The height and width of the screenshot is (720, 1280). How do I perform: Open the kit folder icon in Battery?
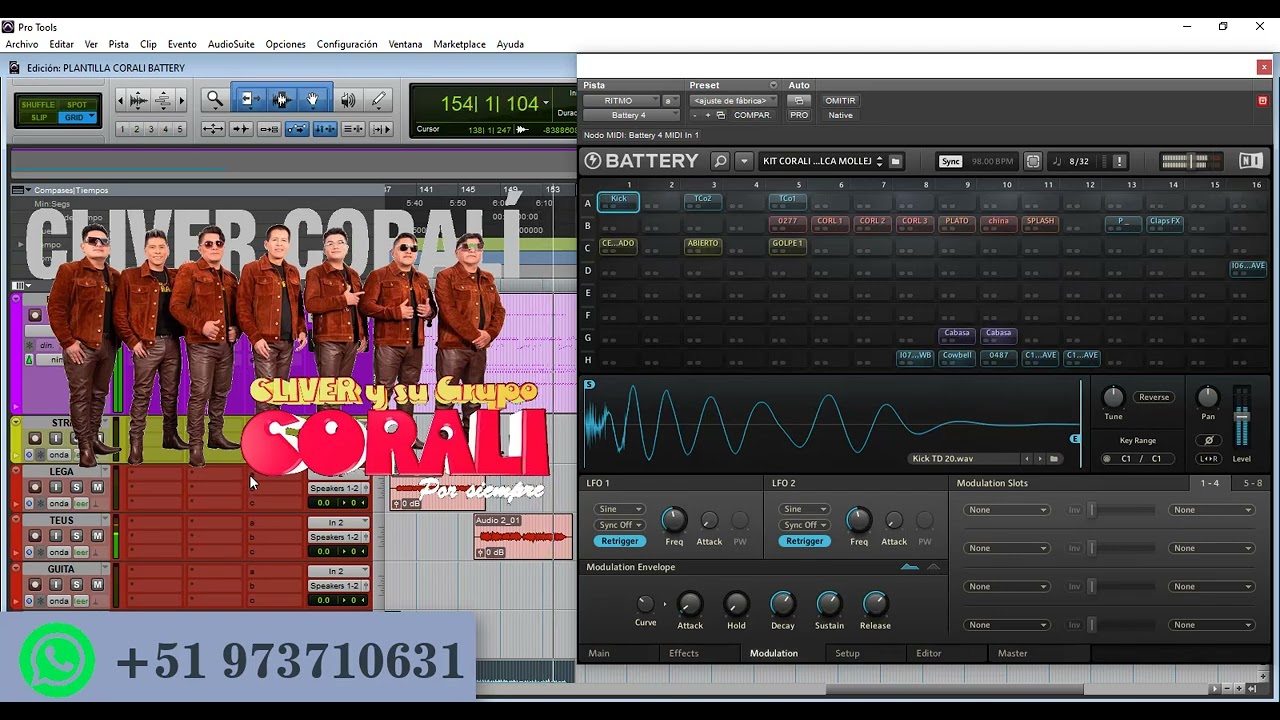[896, 161]
